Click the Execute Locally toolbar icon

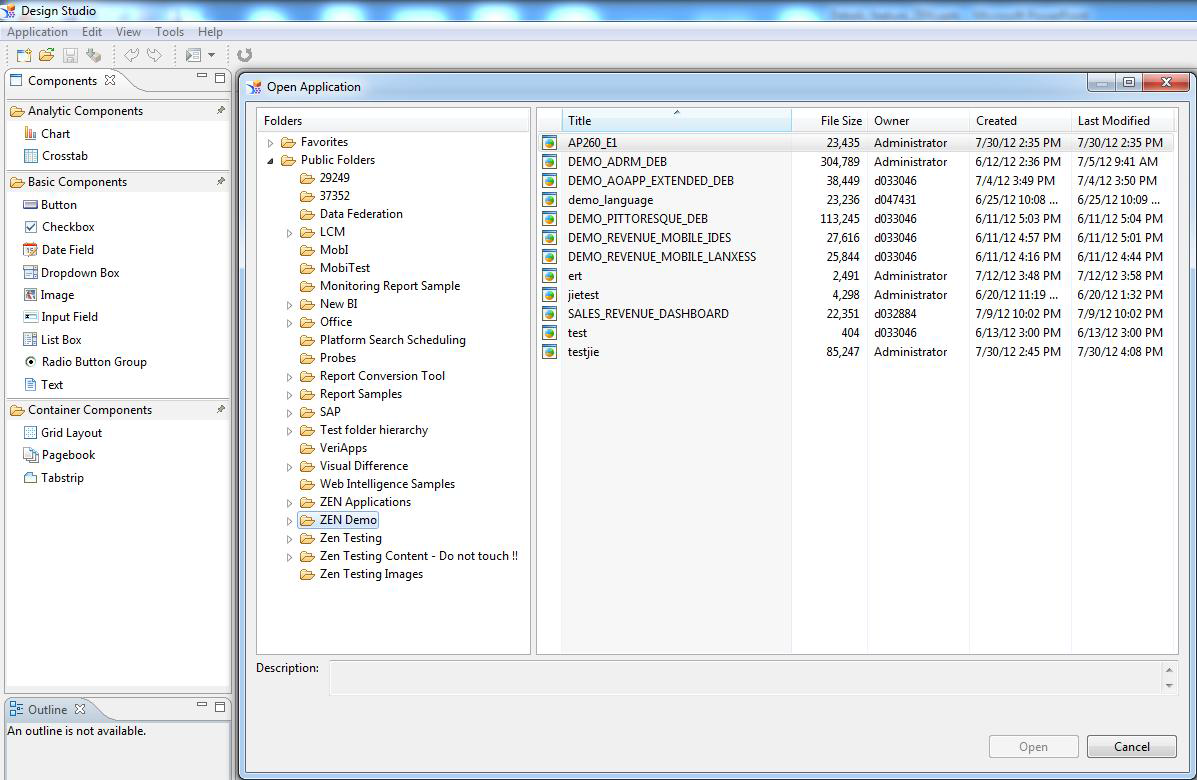pos(193,55)
